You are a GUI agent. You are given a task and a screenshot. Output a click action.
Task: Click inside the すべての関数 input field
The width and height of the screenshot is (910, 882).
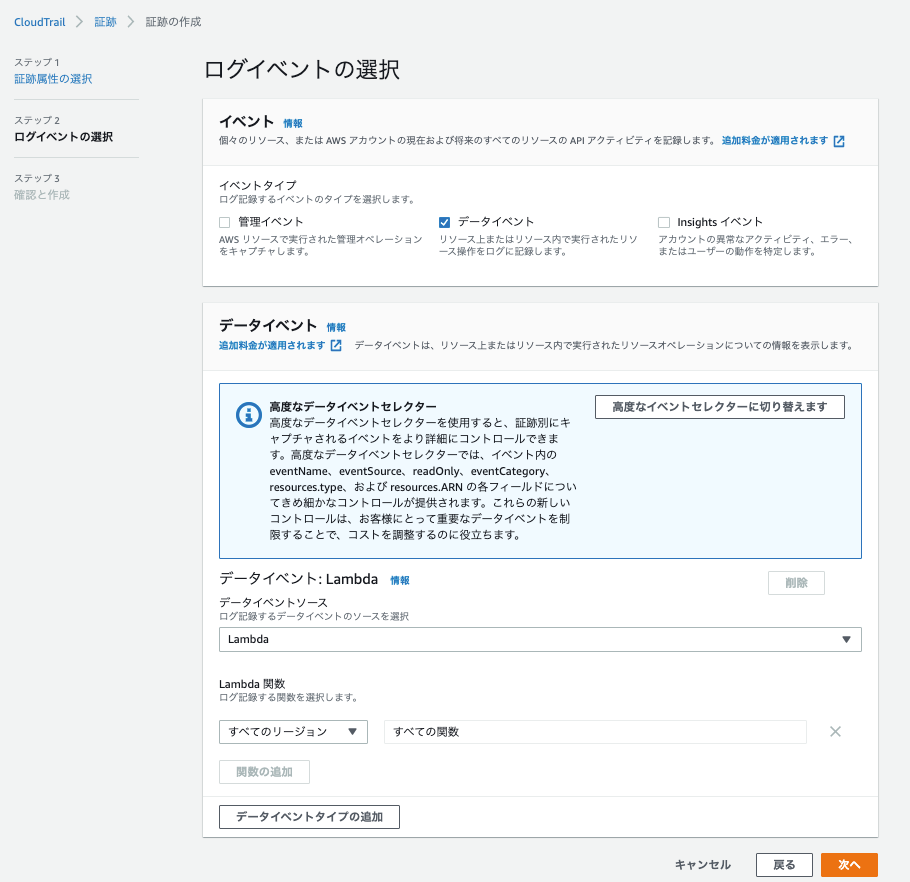[595, 732]
